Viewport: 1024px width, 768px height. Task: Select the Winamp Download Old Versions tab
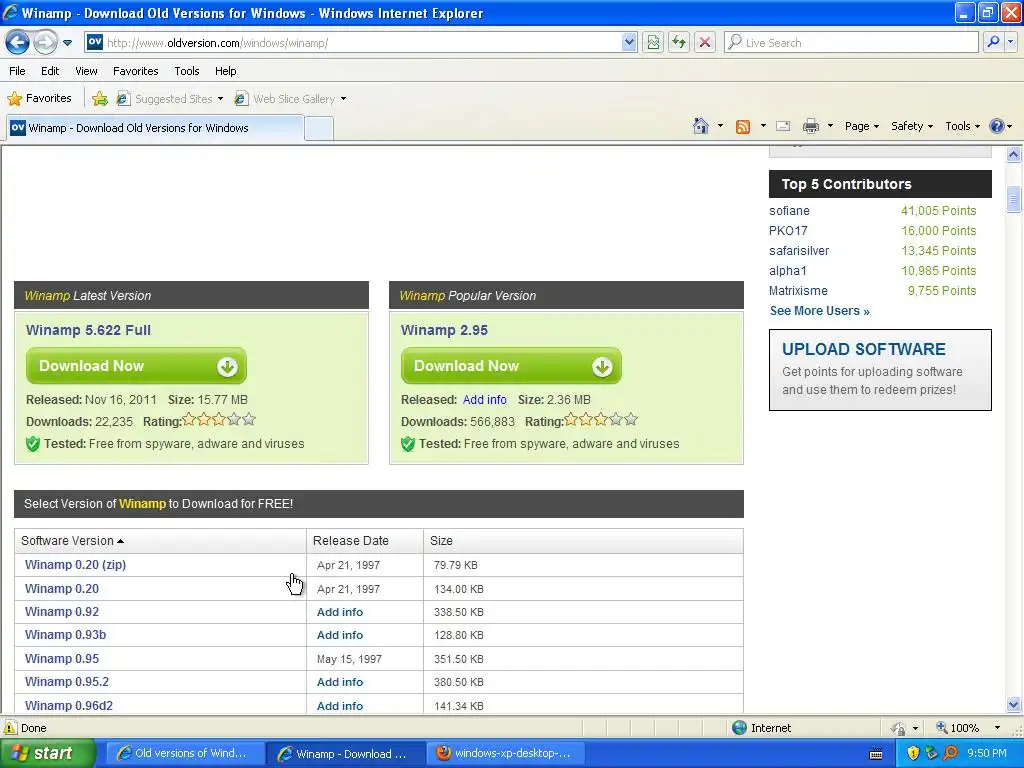pyautogui.click(x=155, y=128)
